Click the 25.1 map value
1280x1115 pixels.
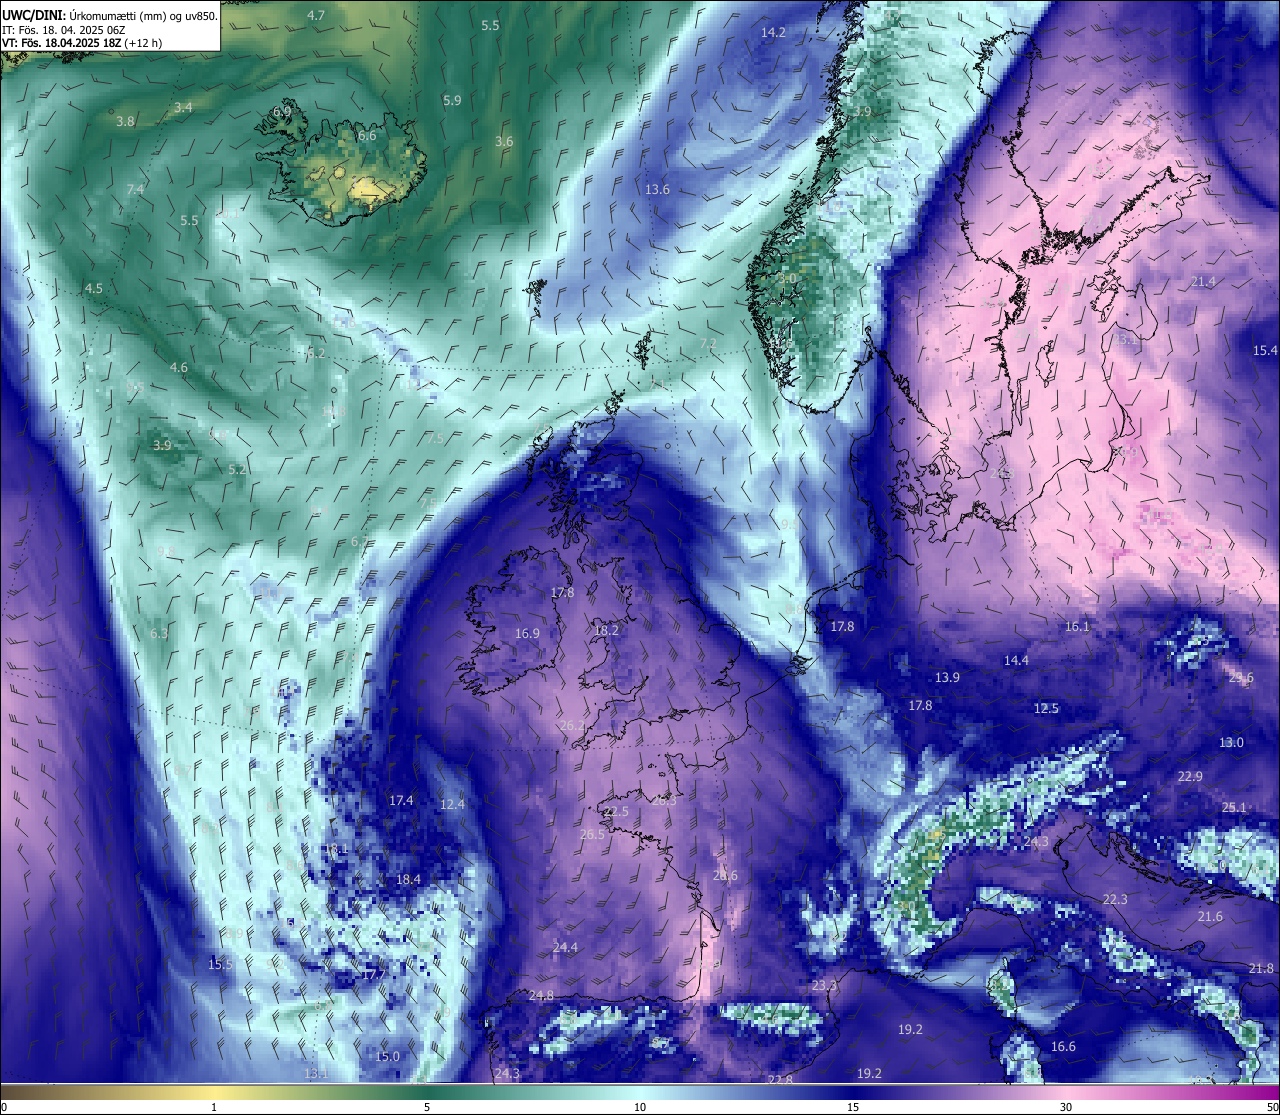tap(1234, 807)
